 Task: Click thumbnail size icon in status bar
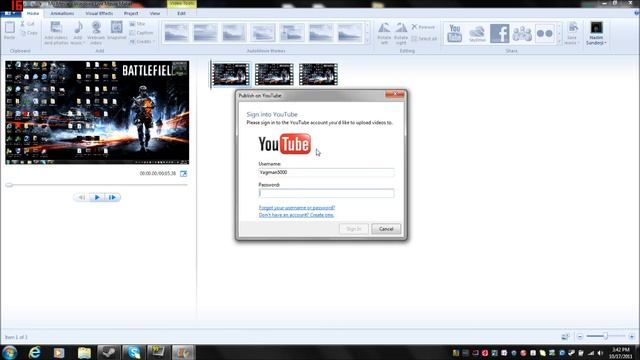pyautogui.click(x=565, y=337)
